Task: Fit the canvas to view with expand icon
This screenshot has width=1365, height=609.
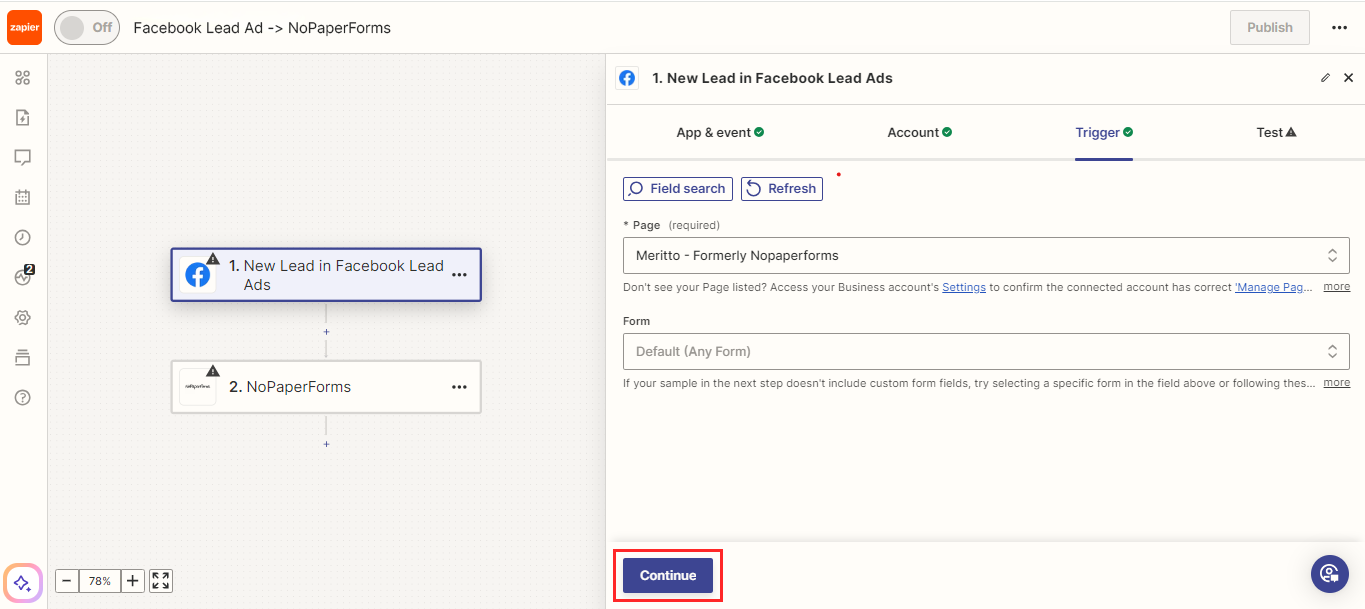Action: pyautogui.click(x=161, y=581)
